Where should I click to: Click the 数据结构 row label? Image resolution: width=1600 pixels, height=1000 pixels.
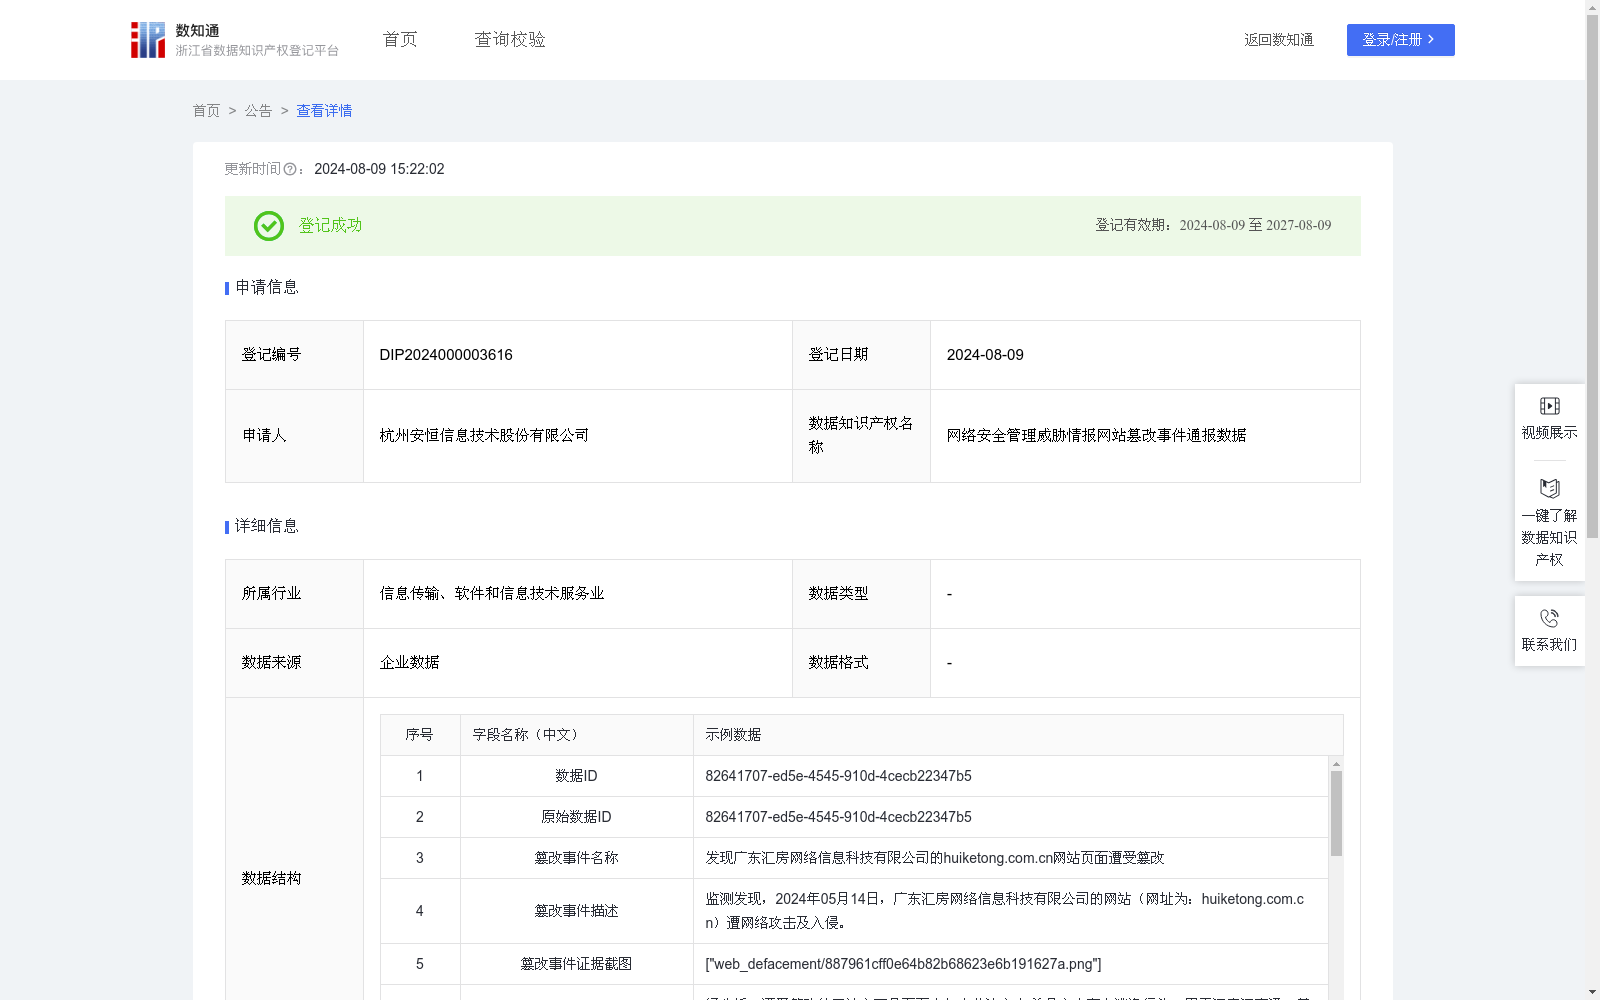tap(271, 879)
